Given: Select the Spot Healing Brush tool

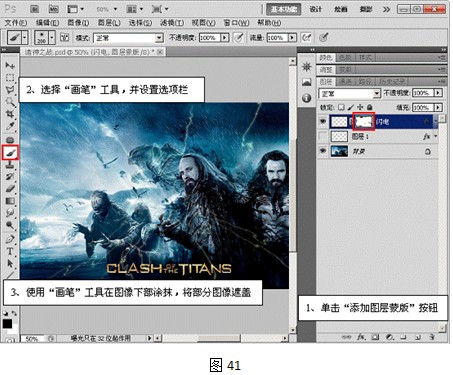Looking at the screenshot, I should [10, 140].
